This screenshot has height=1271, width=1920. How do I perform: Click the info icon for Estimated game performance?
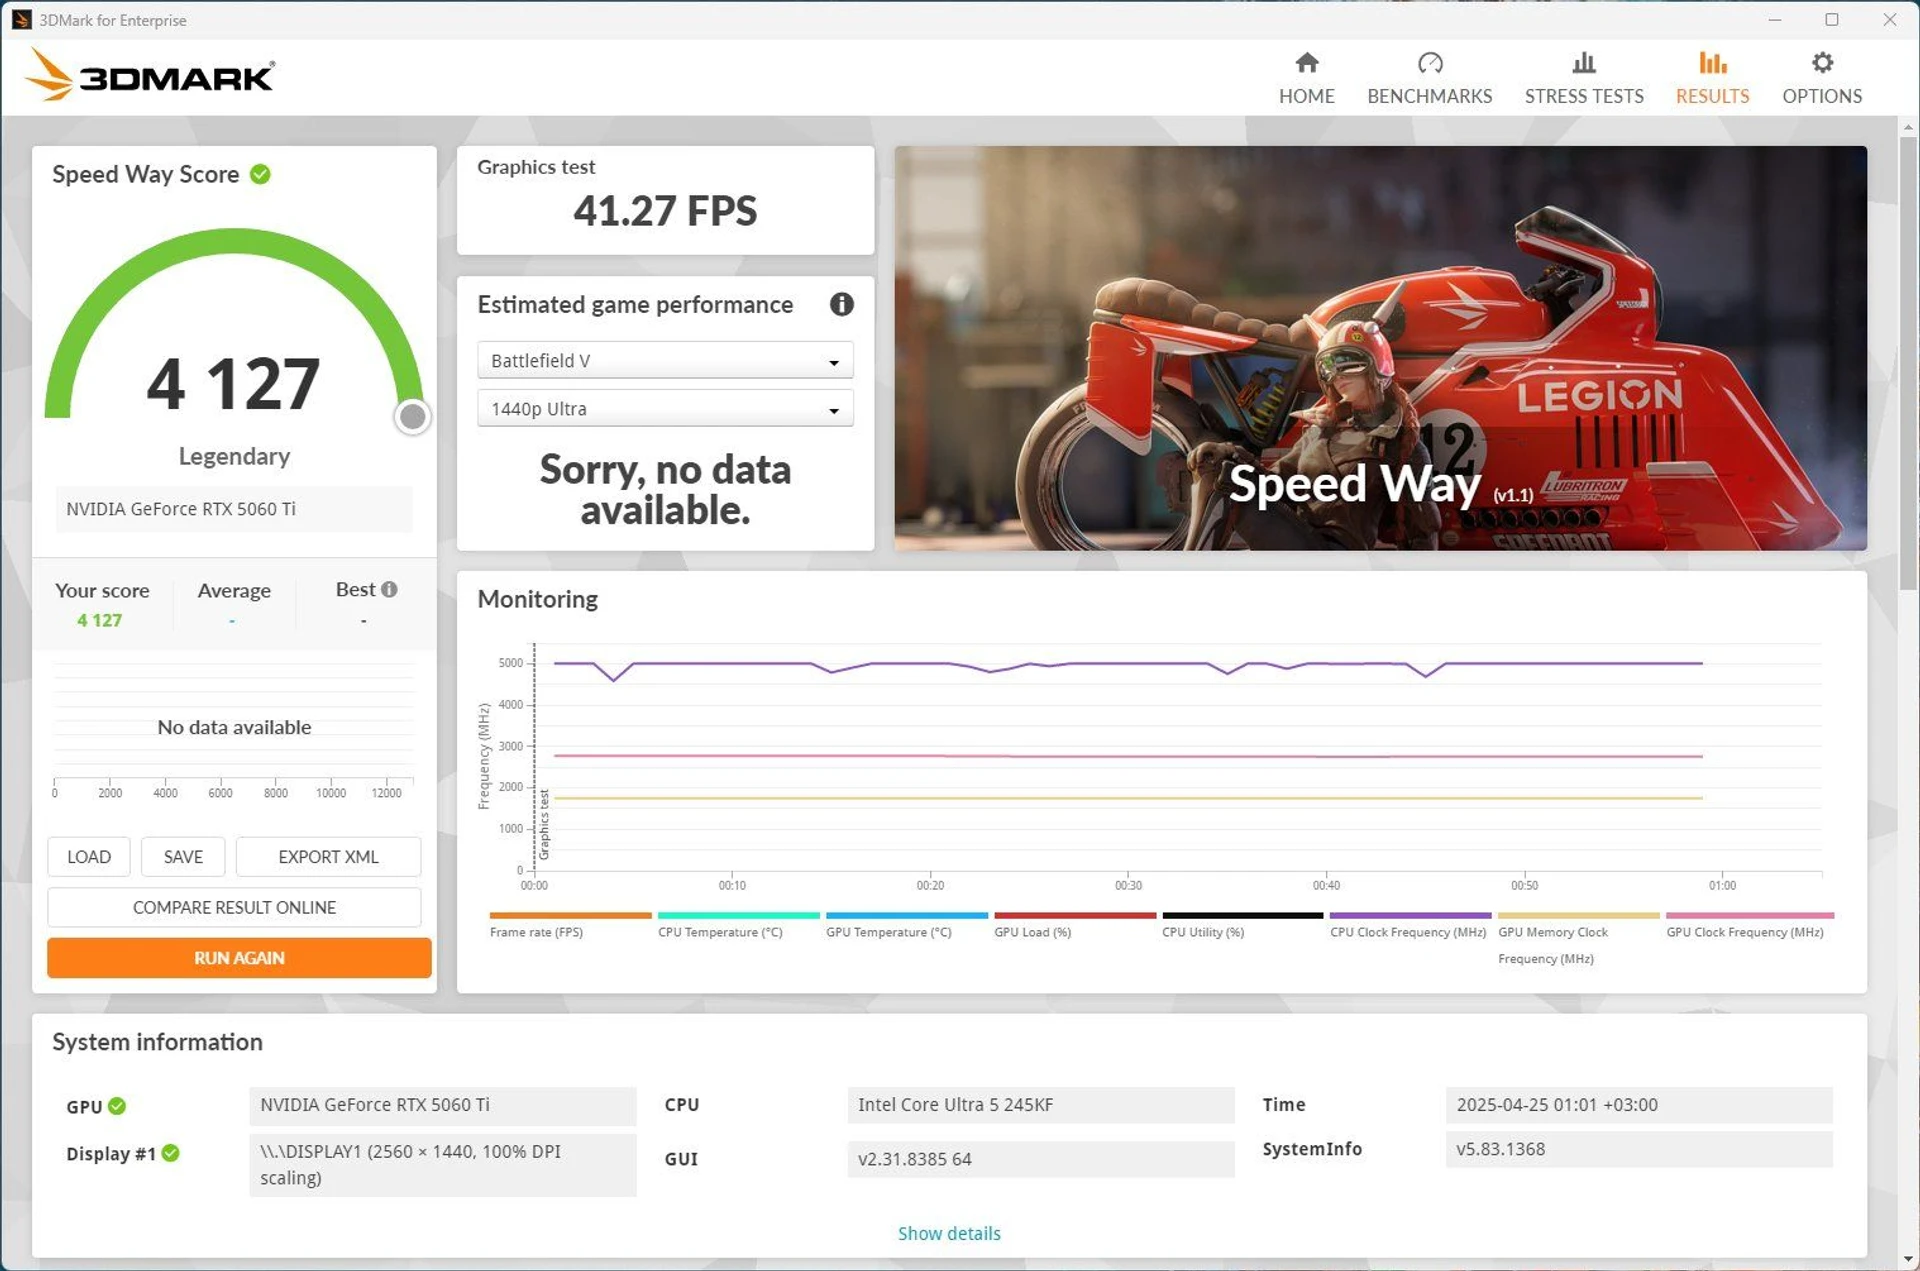(841, 304)
